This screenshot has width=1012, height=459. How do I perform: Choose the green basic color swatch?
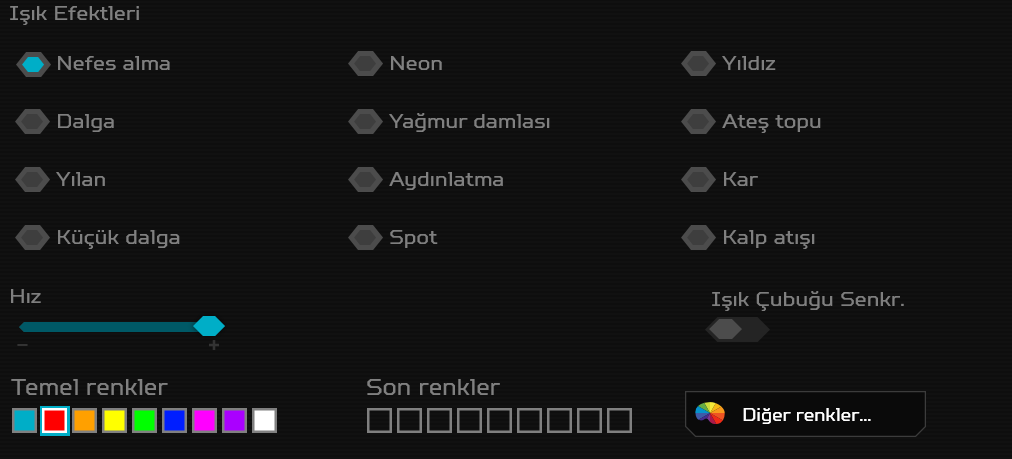point(145,420)
